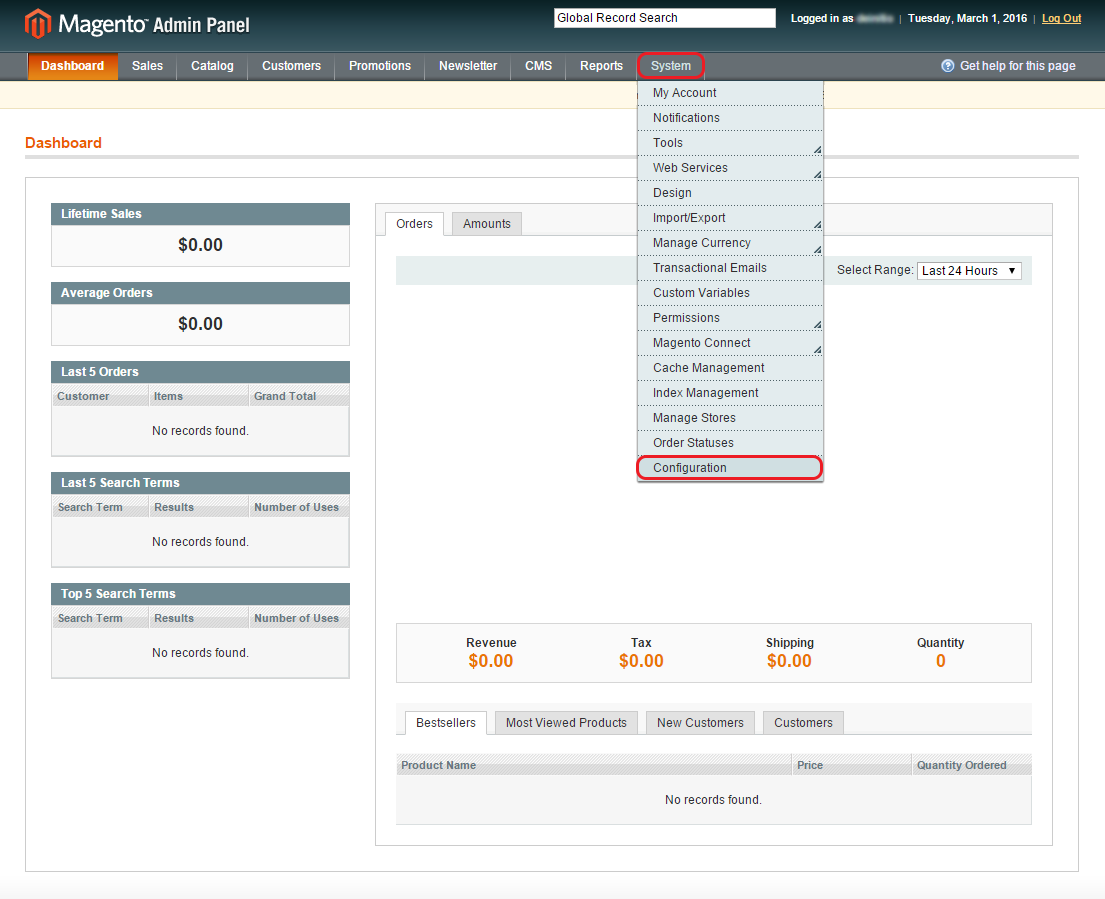Click the Shipping $0.00 value
Viewport: 1105px width, 899px height.
pos(789,661)
